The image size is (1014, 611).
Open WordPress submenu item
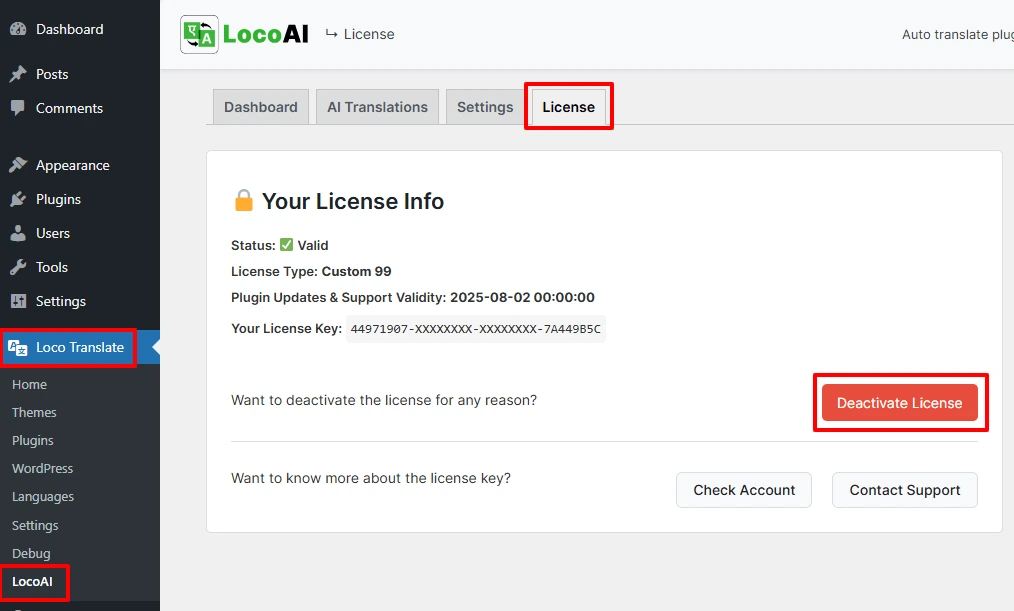pyautogui.click(x=43, y=469)
